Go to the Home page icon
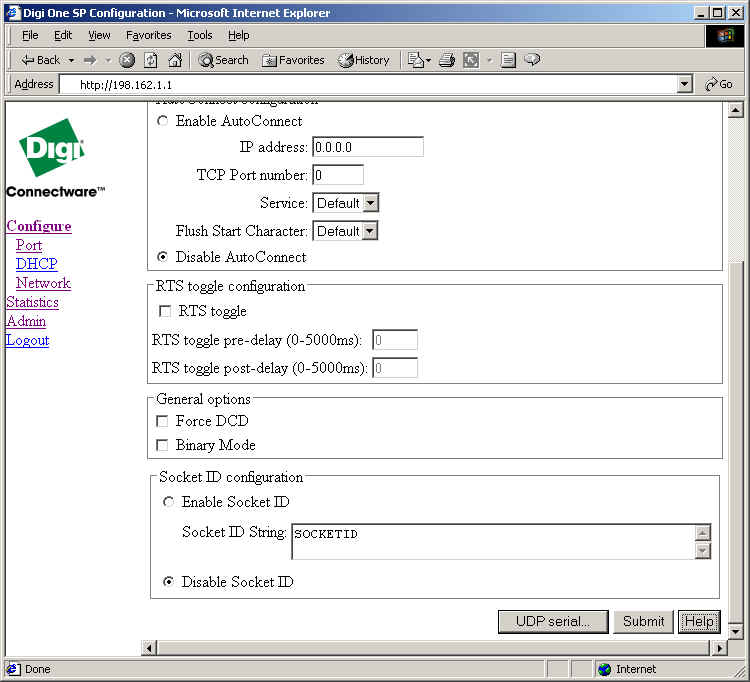 [175, 60]
